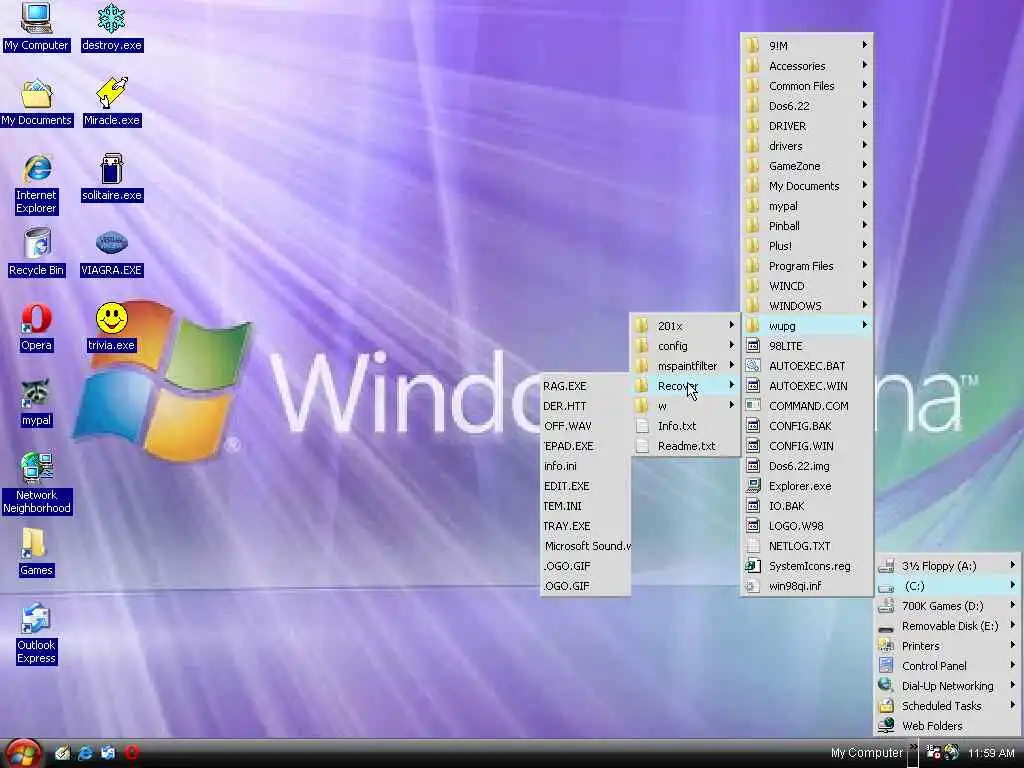Open the Dos6.22 folder submenu
Viewport: 1024px width, 768px height.
pyautogui.click(x=807, y=106)
